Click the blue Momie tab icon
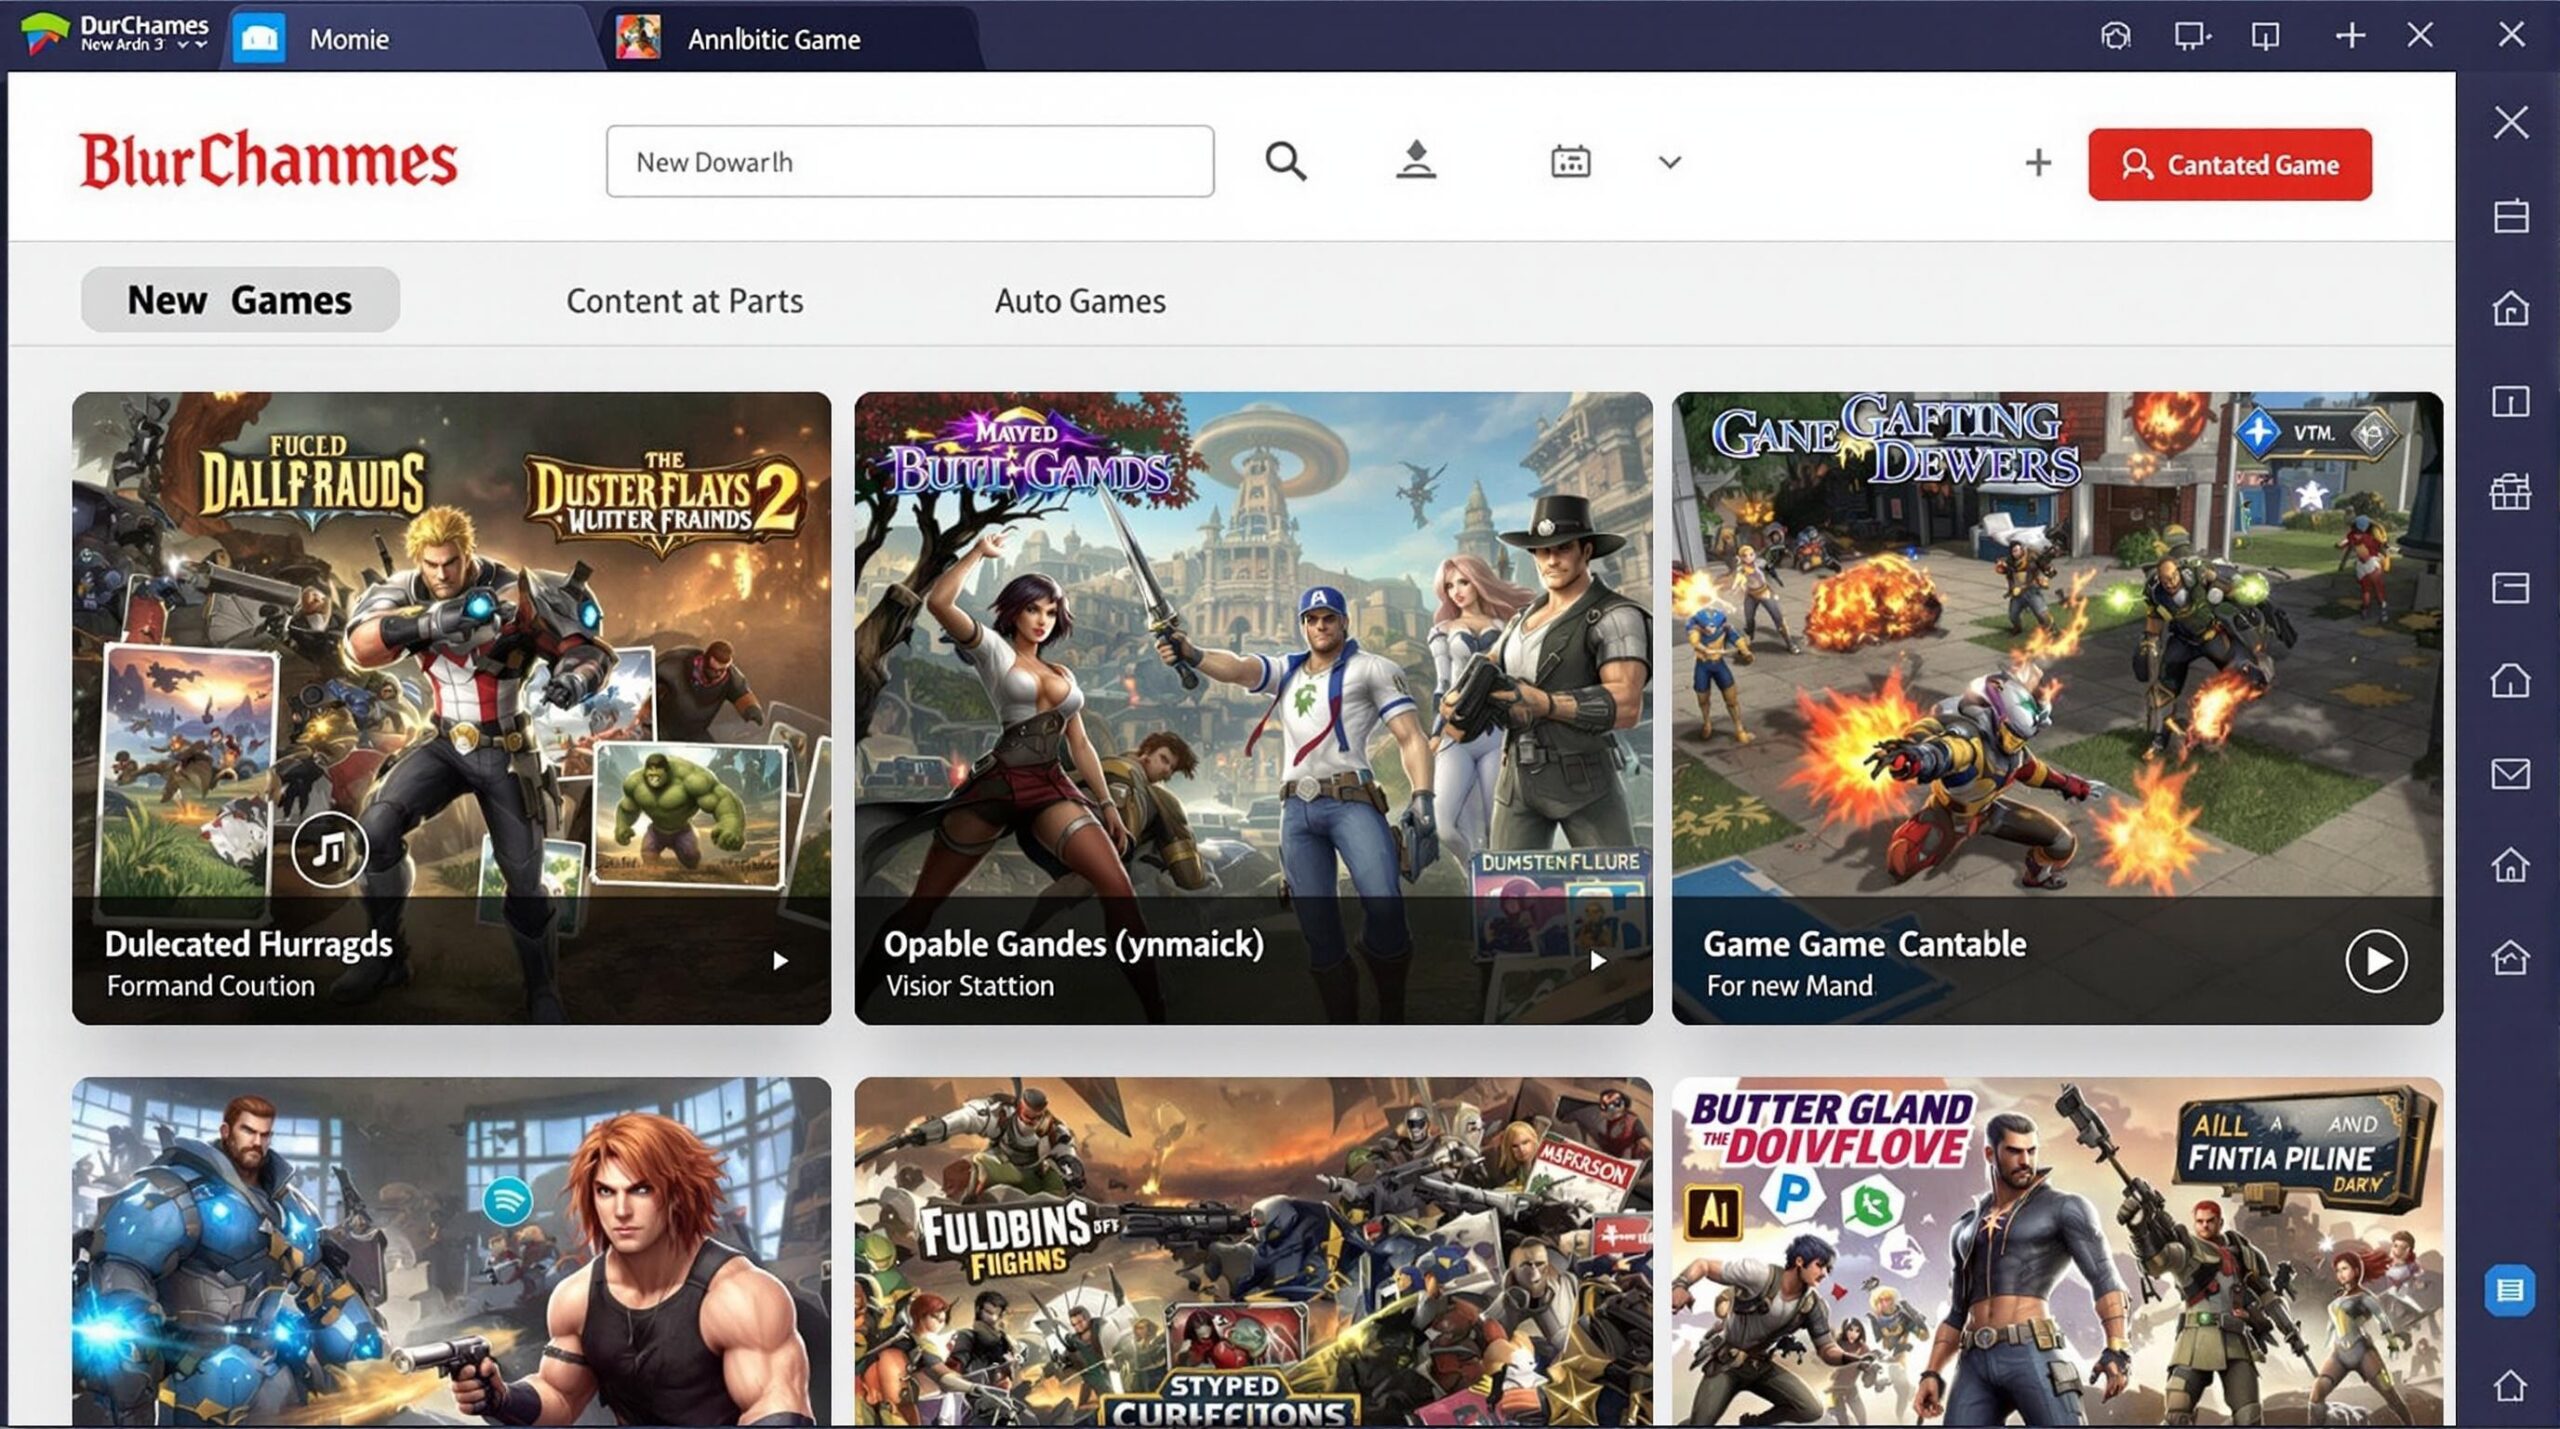This screenshot has height=1429, width=2560. tap(259, 39)
